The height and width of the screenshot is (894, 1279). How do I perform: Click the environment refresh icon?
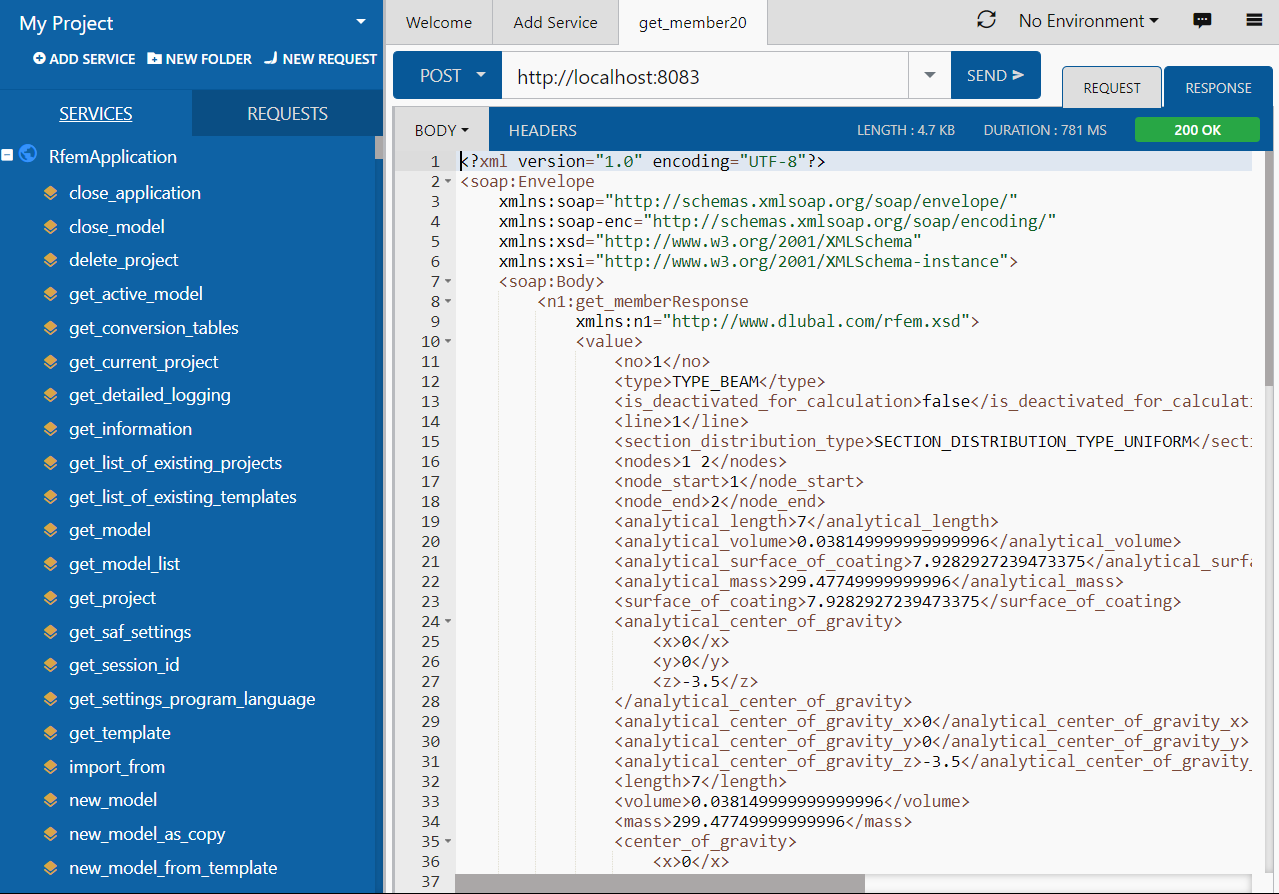[986, 19]
